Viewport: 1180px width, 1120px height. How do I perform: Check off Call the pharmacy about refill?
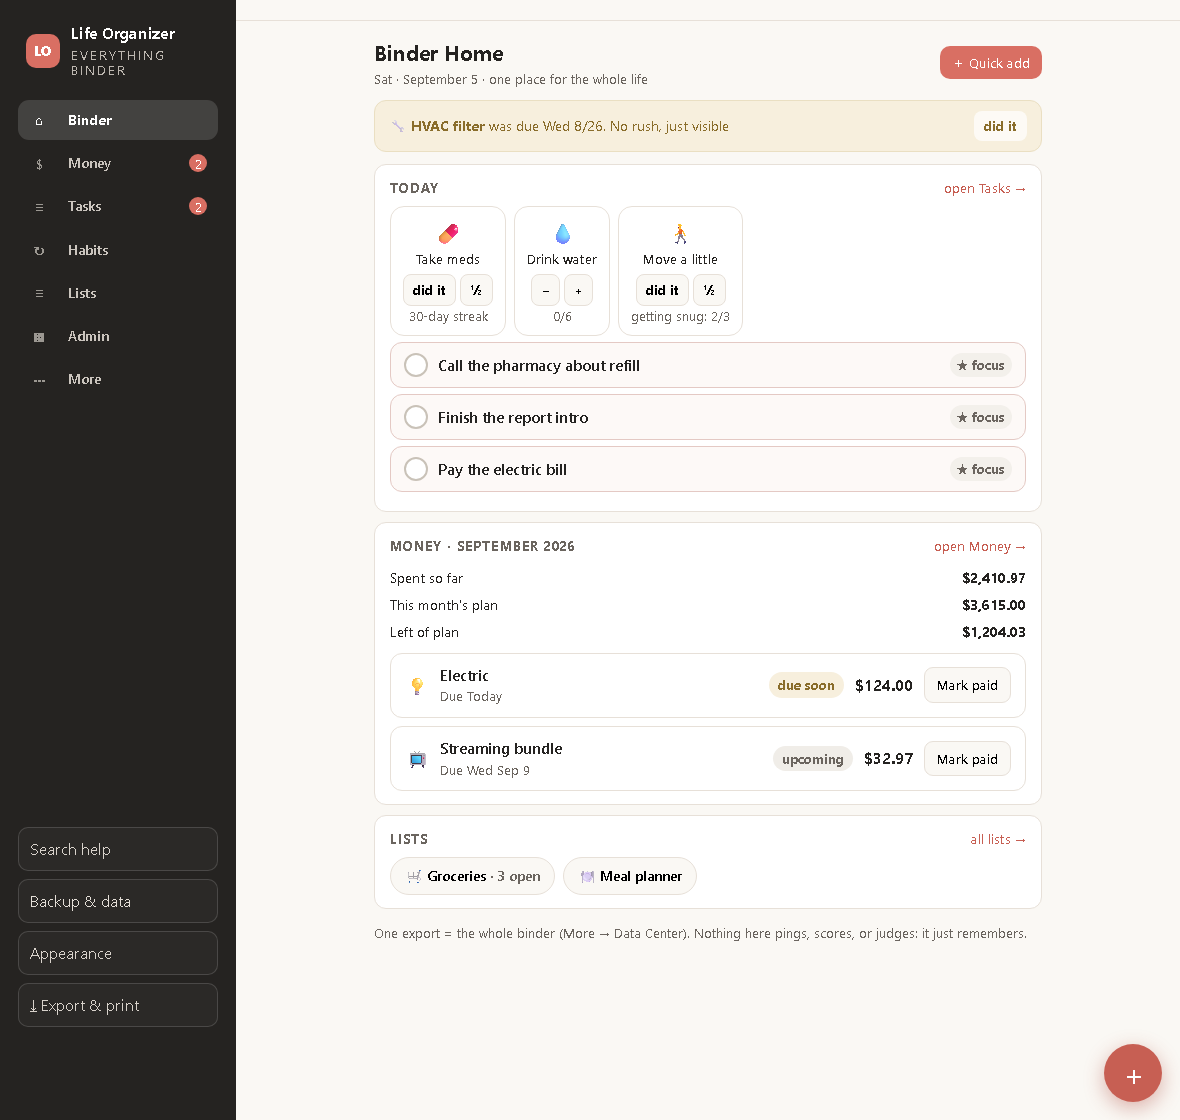[x=416, y=365]
